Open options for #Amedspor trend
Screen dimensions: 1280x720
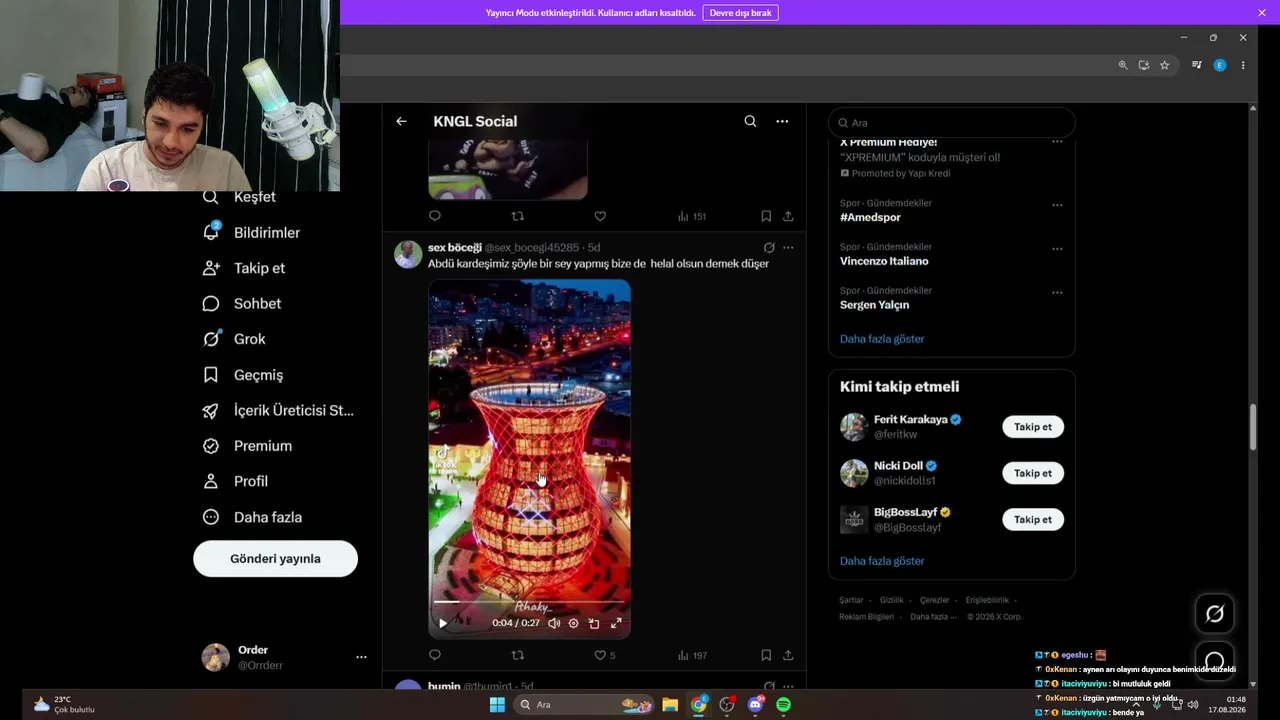[1057, 205]
